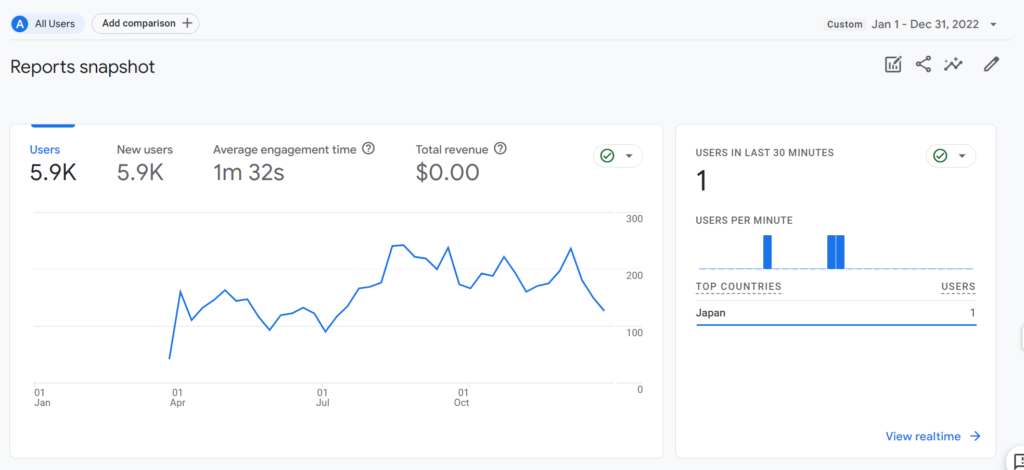1024x470 pixels.
Task: Click the 1m 32s engagement value
Action: (249, 172)
